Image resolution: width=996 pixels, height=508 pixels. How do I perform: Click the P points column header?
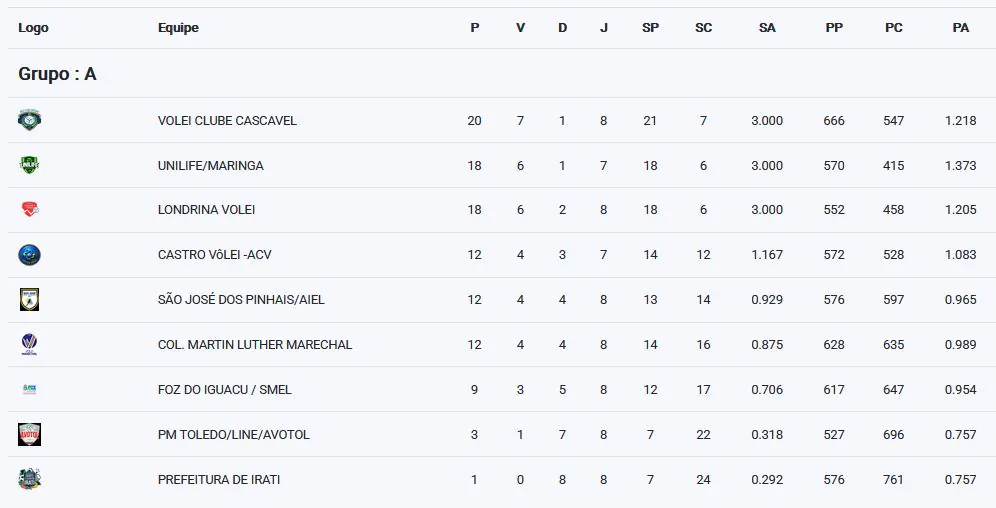pos(474,28)
